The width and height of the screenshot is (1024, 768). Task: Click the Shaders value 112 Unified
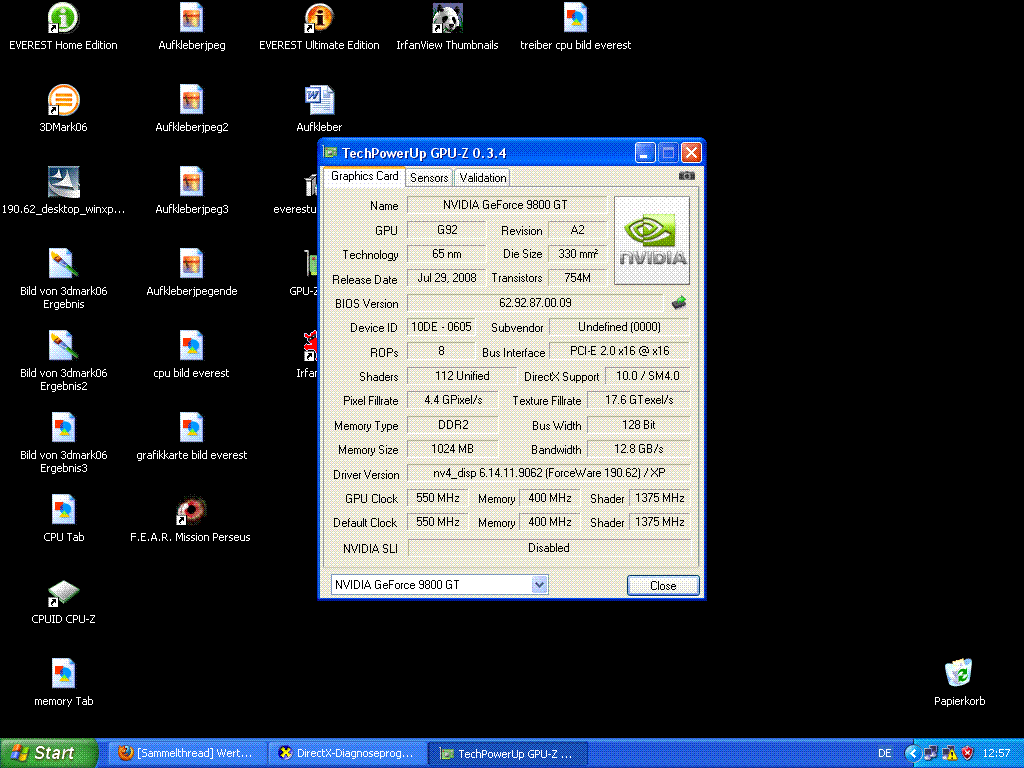click(x=462, y=376)
